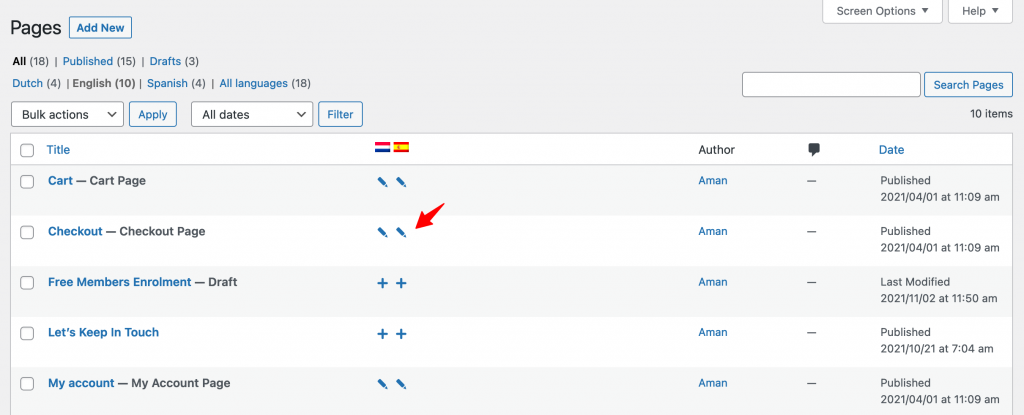Filter pages by English language
Screen dimensions: 1024x415
coord(92,84)
